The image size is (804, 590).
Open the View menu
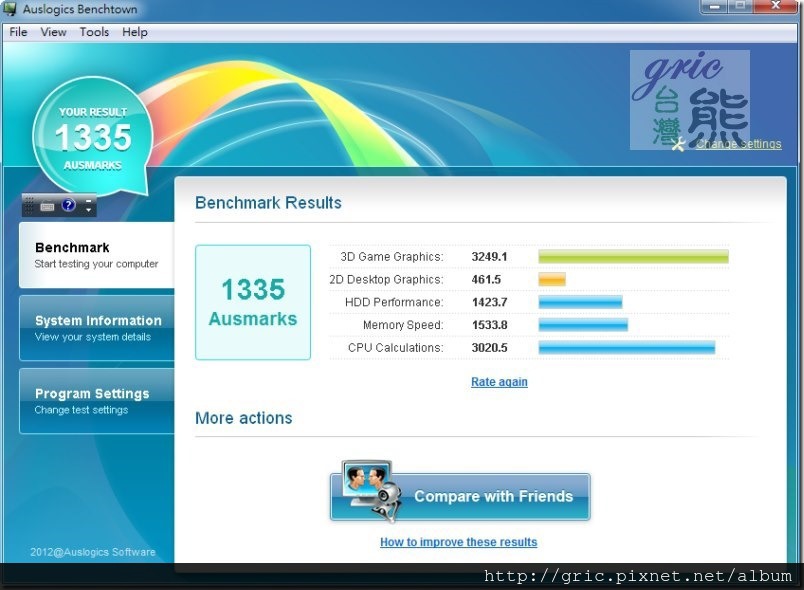coord(53,32)
